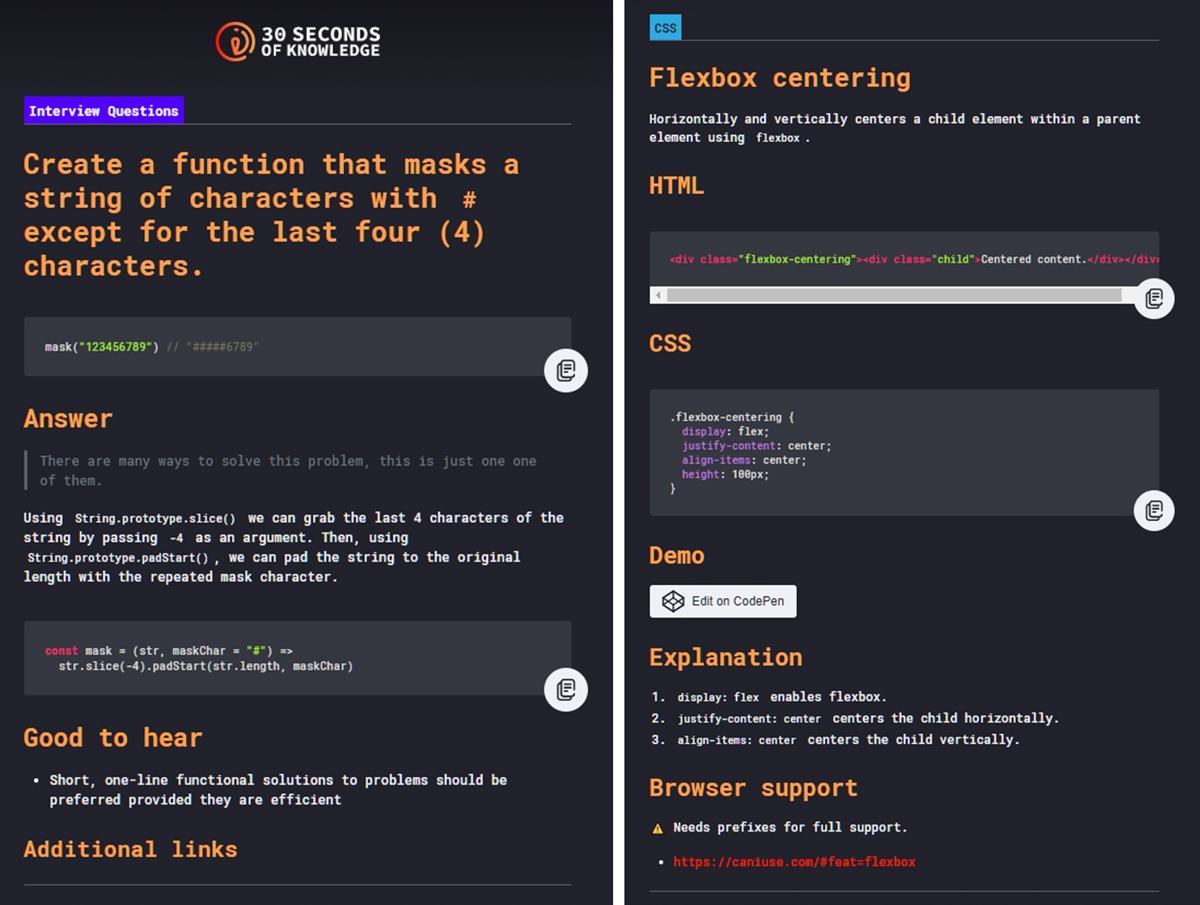The height and width of the screenshot is (905, 1200).
Task: Click the String.prototype.padStart() inline code
Action: pos(118,558)
